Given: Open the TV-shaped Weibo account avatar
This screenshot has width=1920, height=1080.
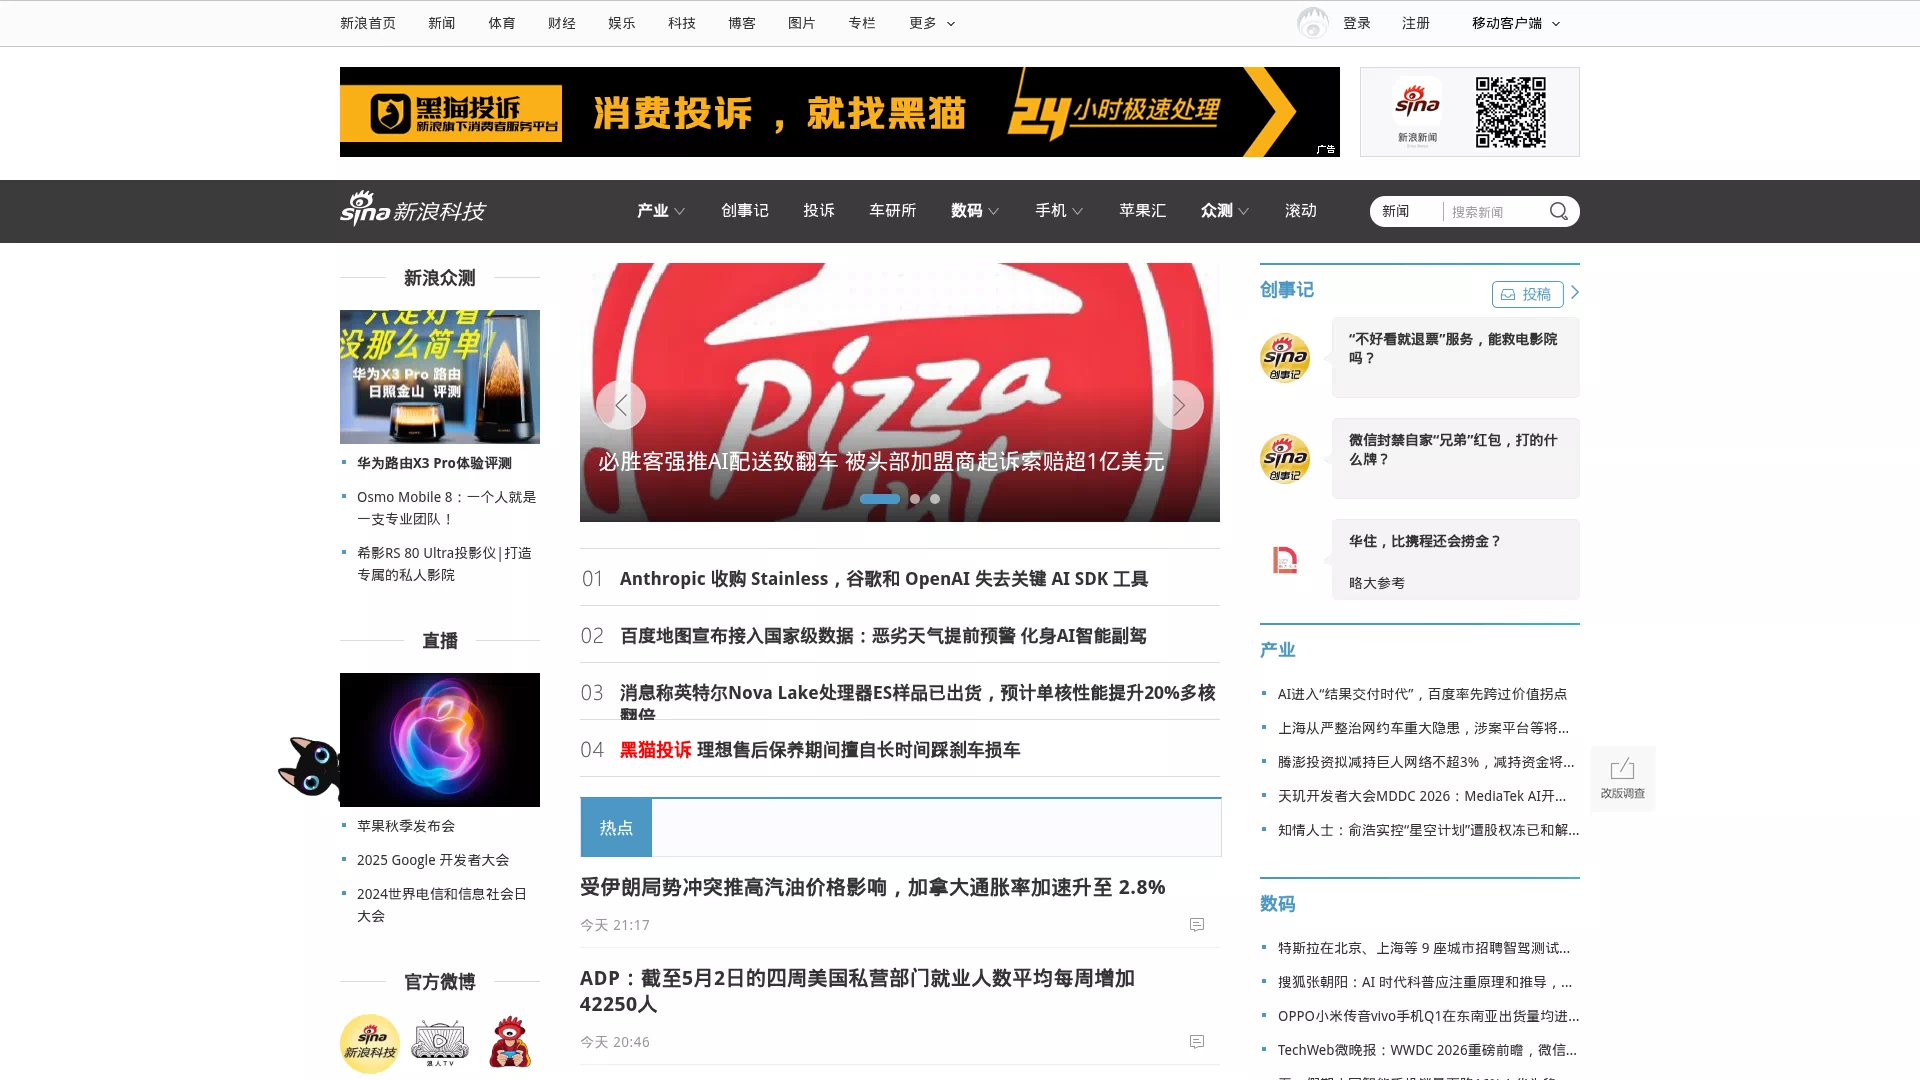Looking at the screenshot, I should click(x=440, y=1043).
